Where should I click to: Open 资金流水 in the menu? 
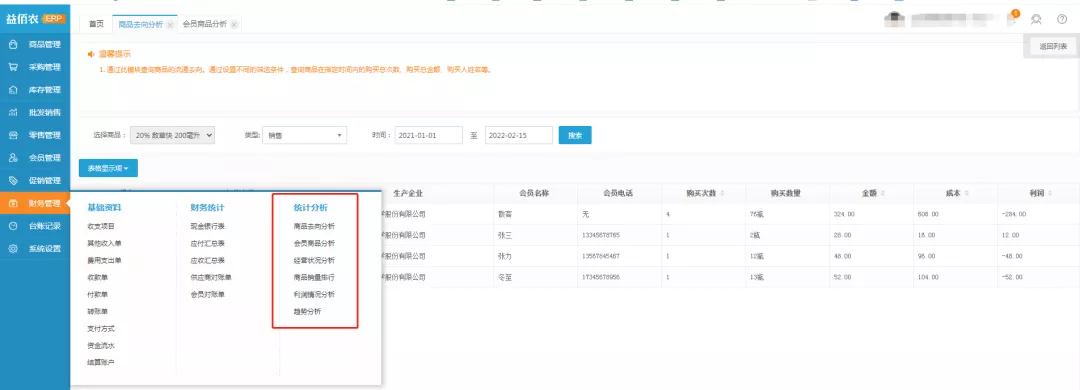point(101,346)
